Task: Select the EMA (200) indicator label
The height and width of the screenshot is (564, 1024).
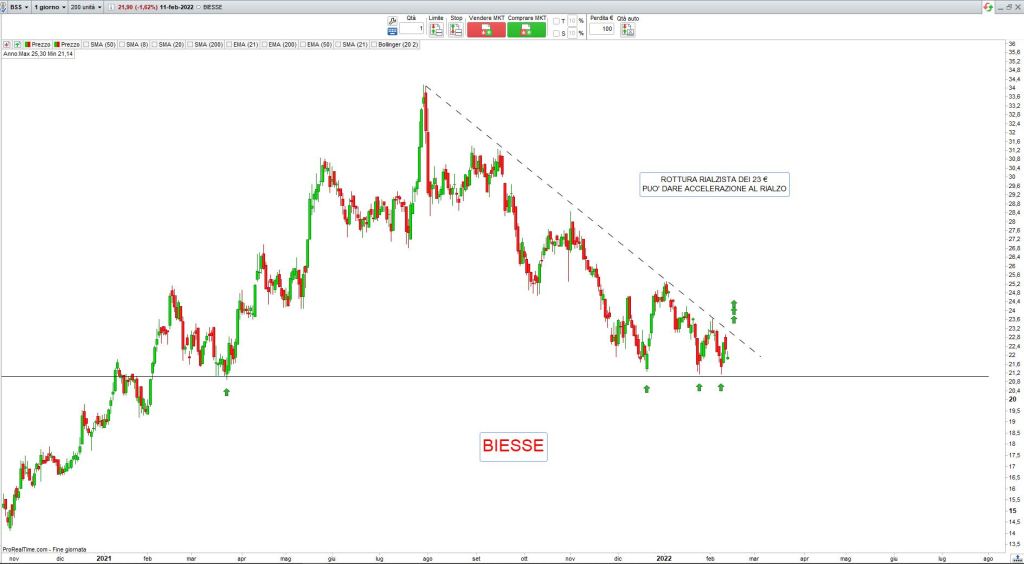Action: point(283,44)
